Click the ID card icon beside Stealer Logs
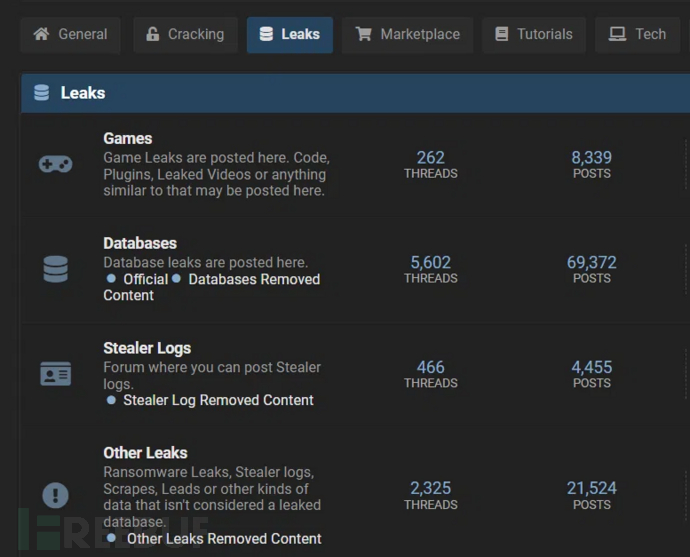 point(55,374)
